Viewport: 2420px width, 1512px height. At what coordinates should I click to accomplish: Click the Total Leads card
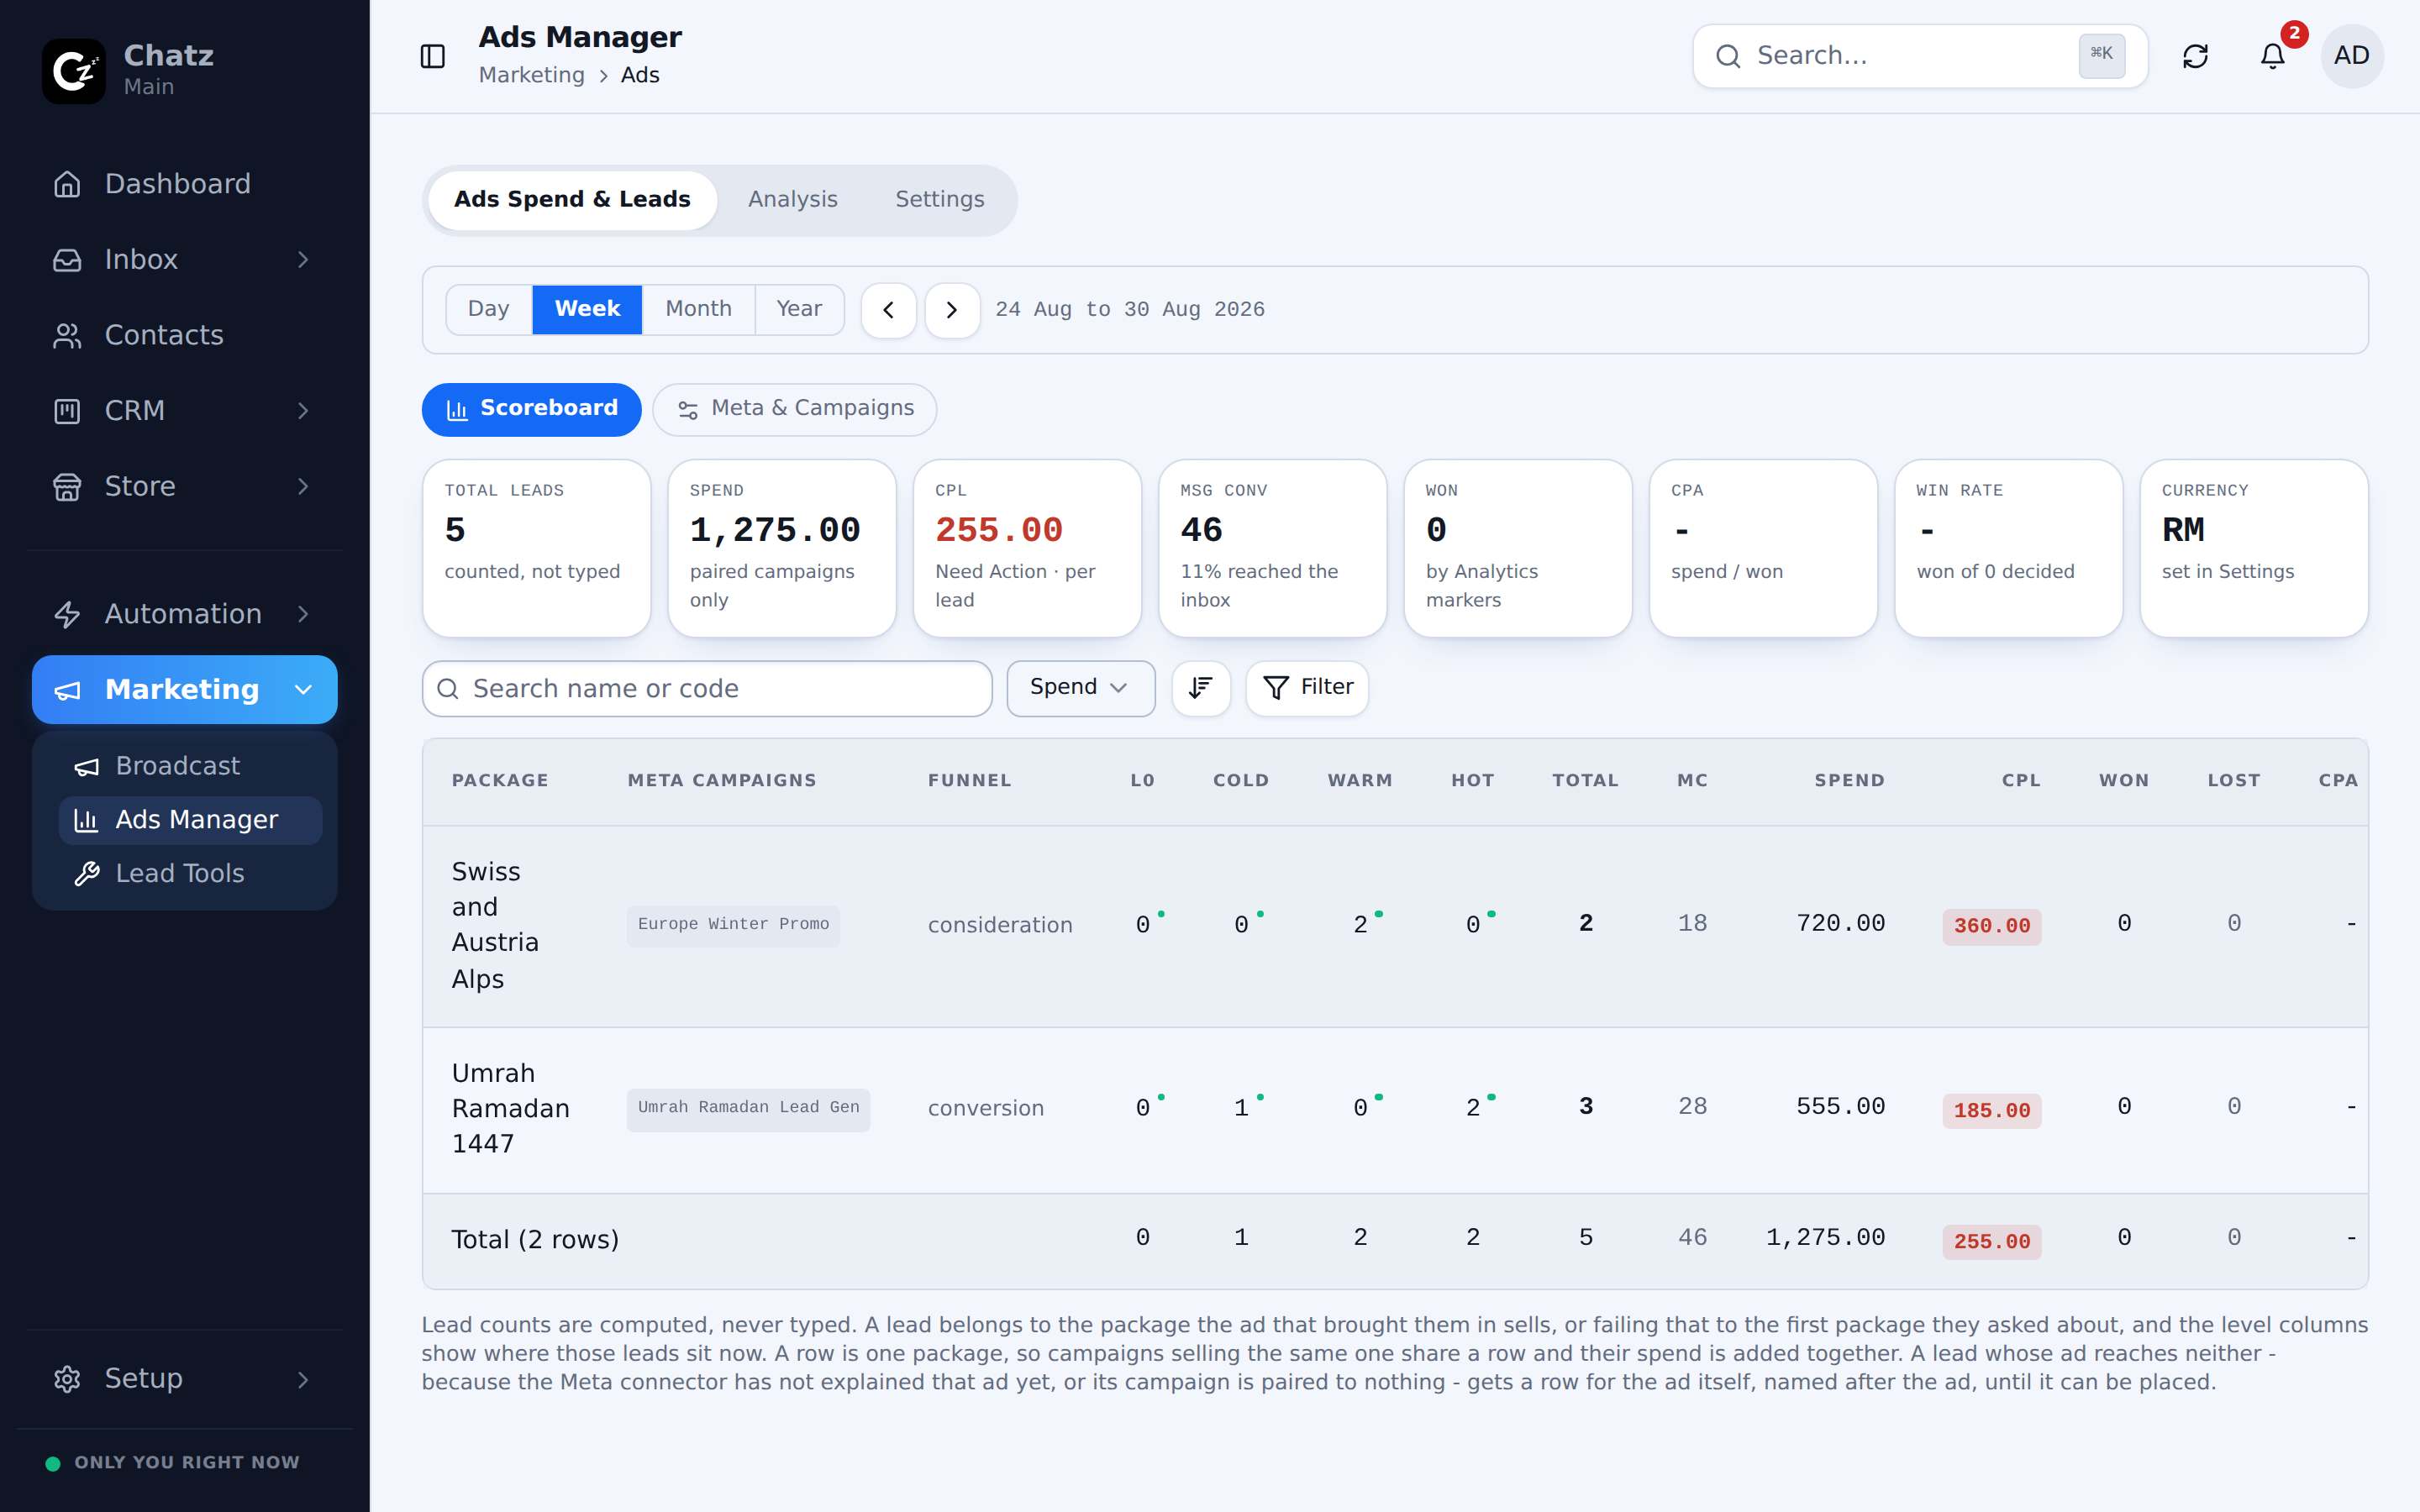tap(537, 548)
